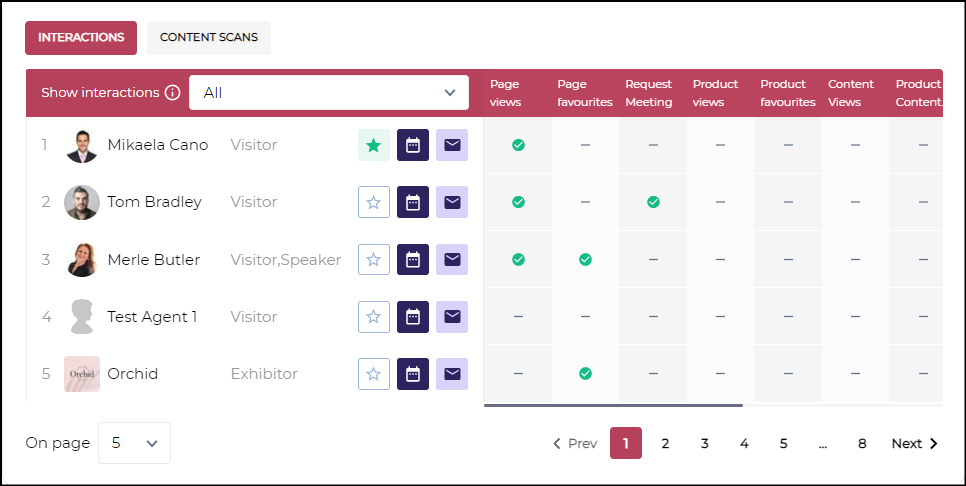This screenshot has width=966, height=486.
Task: Click calendar icon for Mikaela Cano
Action: click(413, 145)
